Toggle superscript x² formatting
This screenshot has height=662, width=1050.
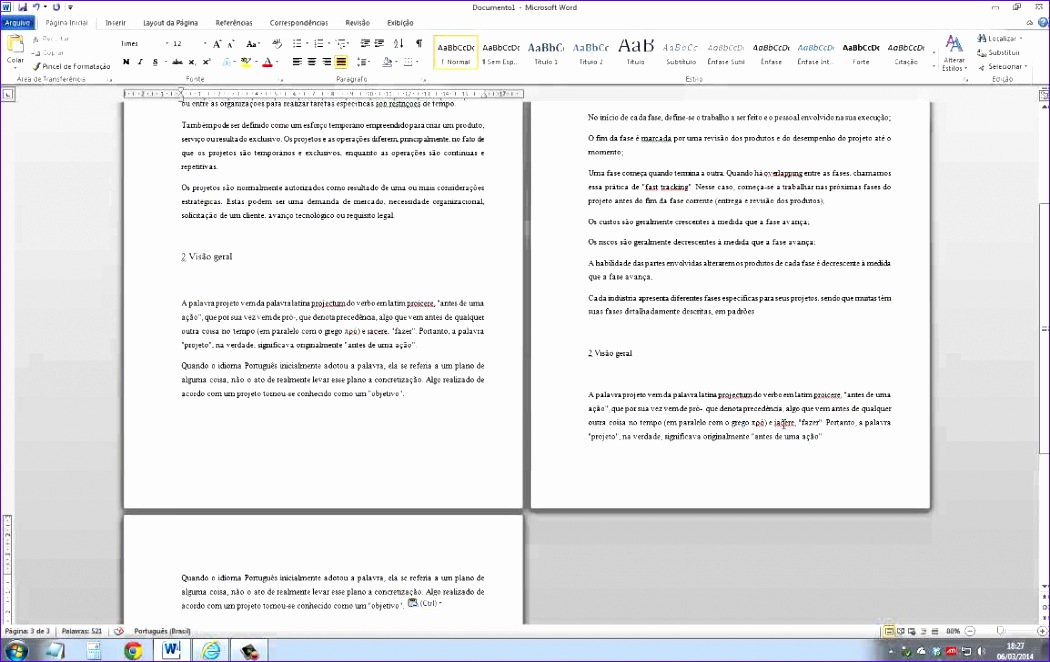206,62
